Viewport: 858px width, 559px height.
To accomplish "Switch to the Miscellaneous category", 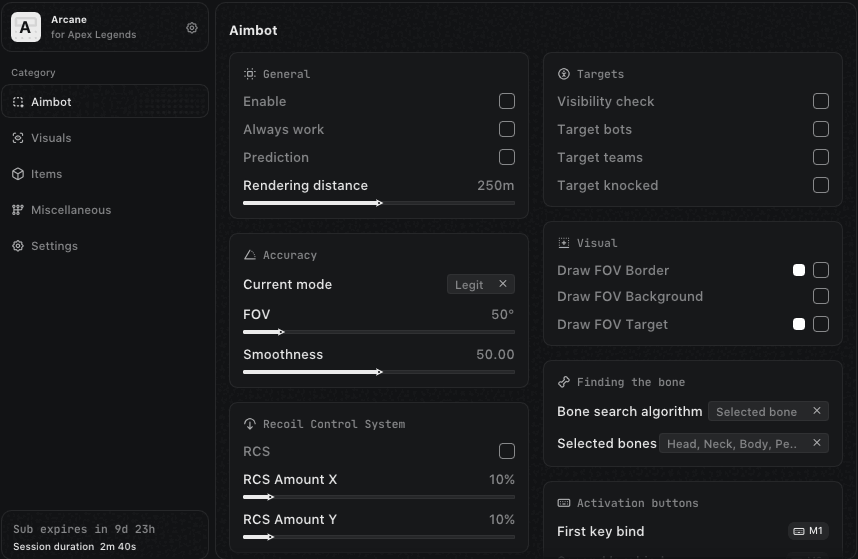I will (x=105, y=210).
